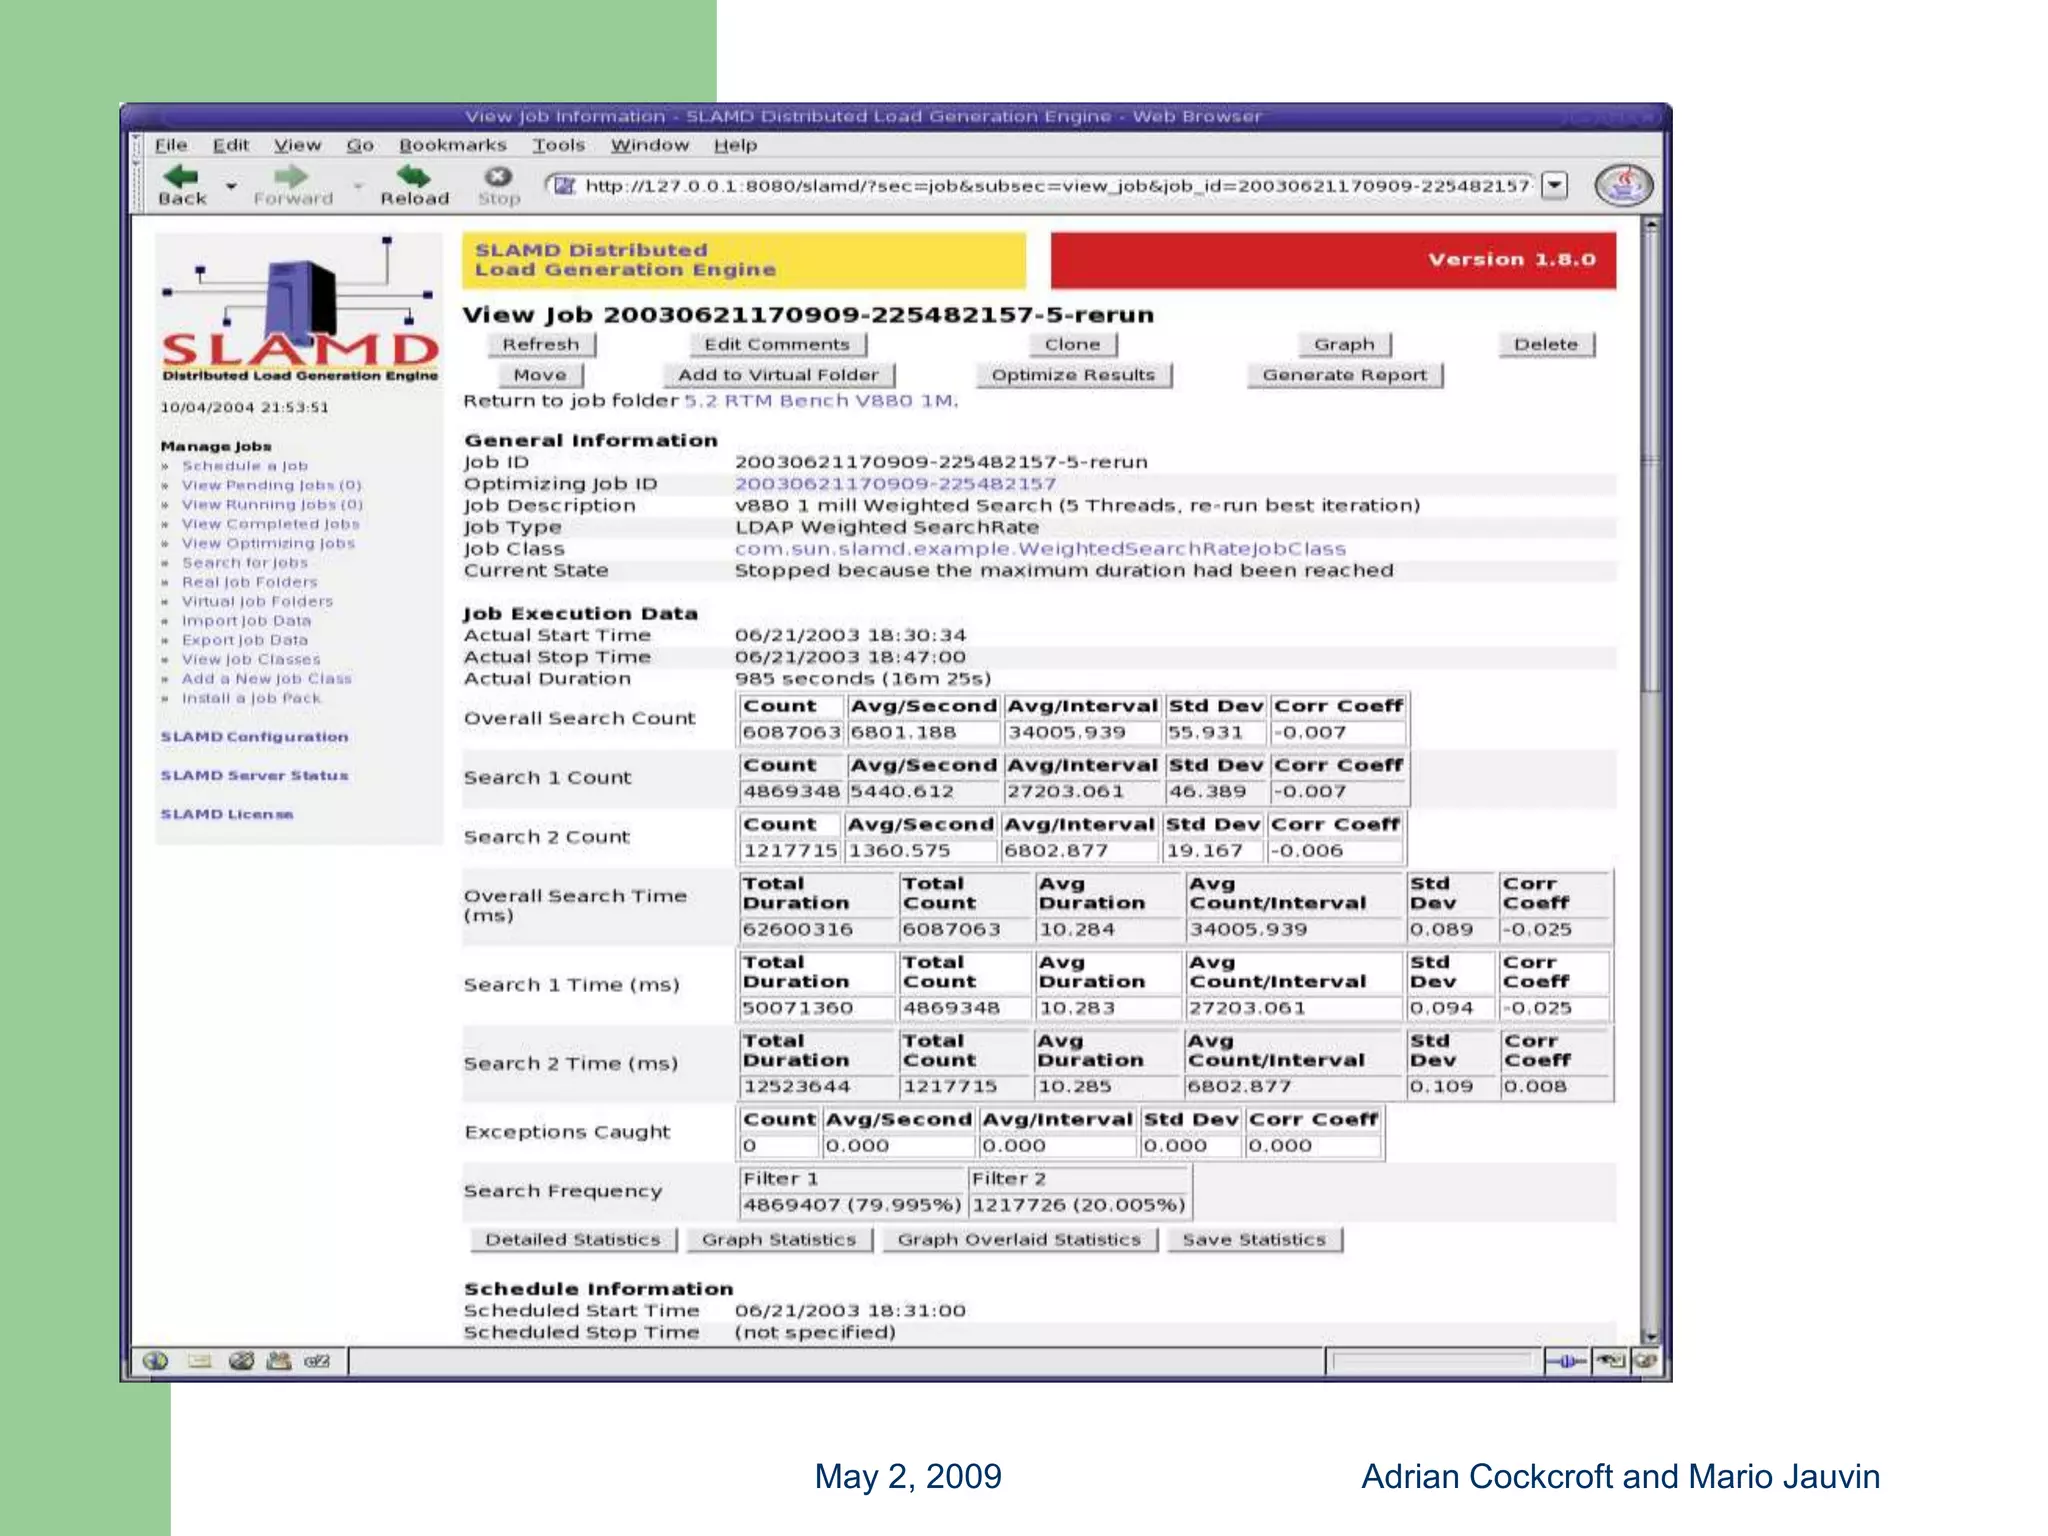Click the Generate Report button

1344,375
